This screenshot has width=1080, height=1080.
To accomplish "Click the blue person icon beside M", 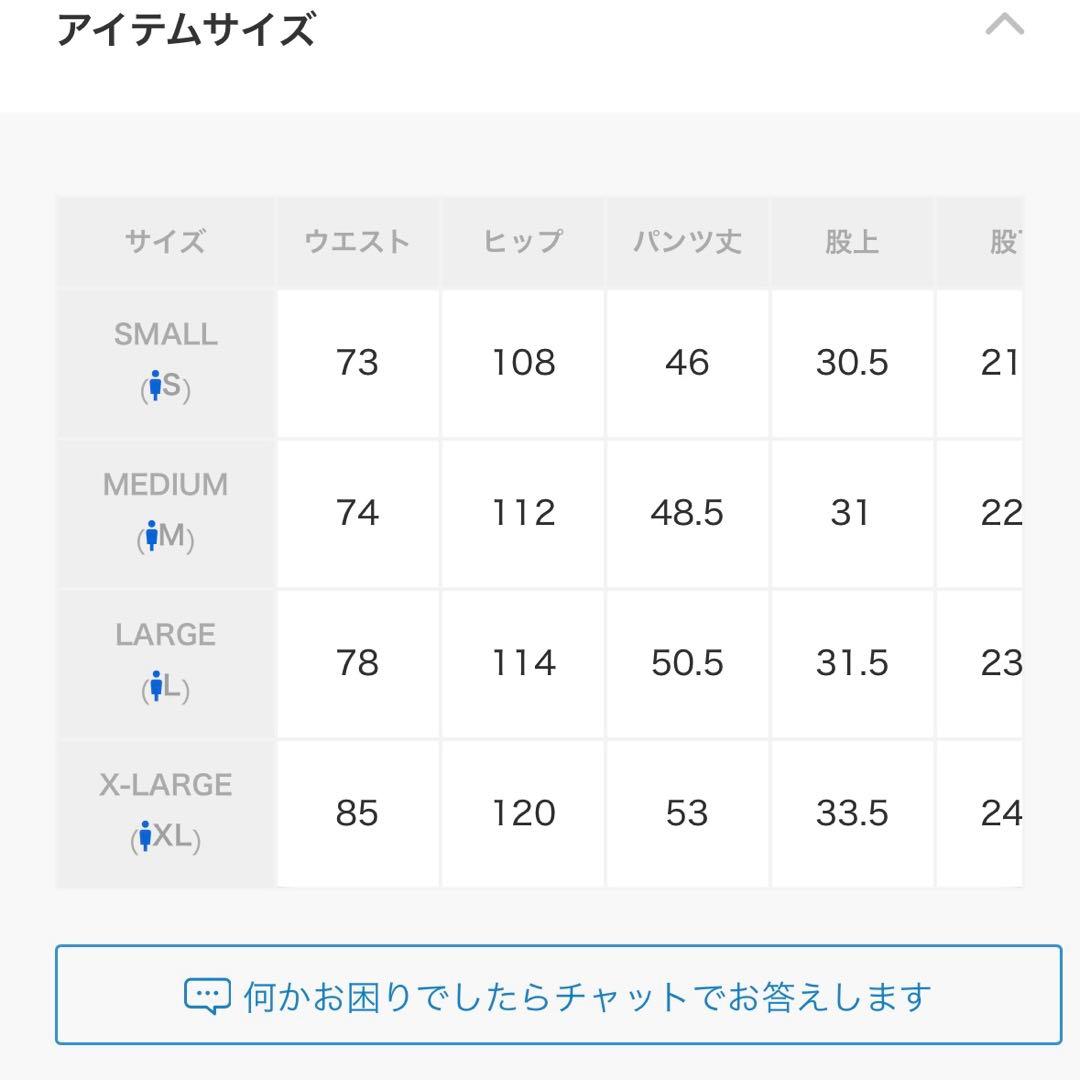I will [x=152, y=535].
